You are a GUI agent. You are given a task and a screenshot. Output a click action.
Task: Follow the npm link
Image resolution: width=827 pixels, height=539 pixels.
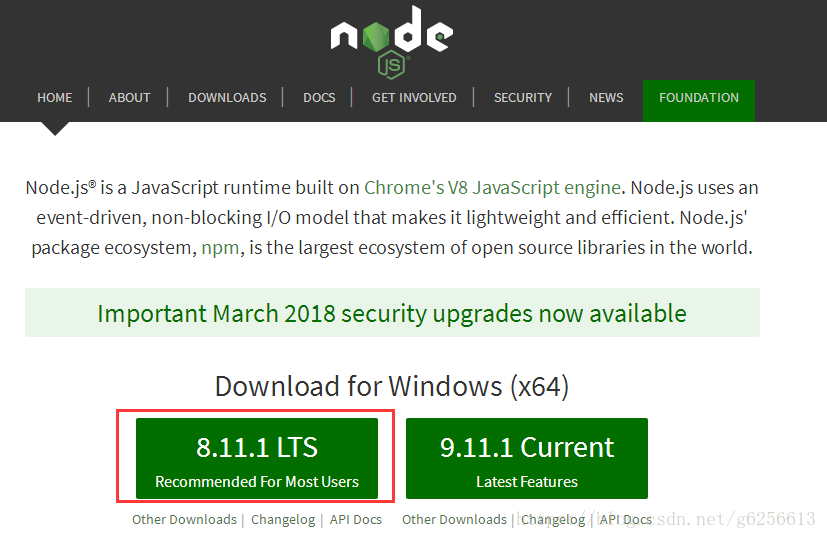point(220,248)
